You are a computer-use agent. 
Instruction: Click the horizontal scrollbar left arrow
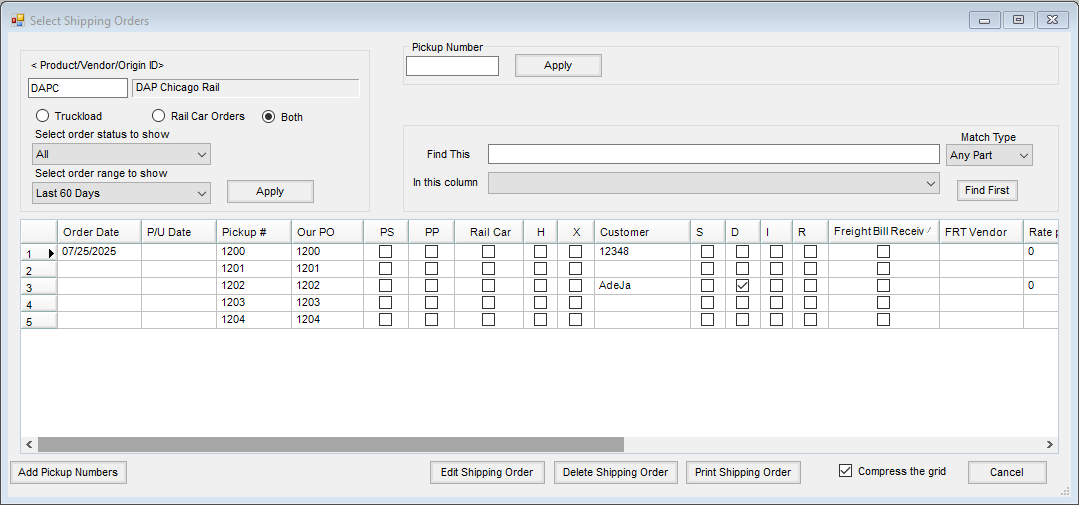30,444
